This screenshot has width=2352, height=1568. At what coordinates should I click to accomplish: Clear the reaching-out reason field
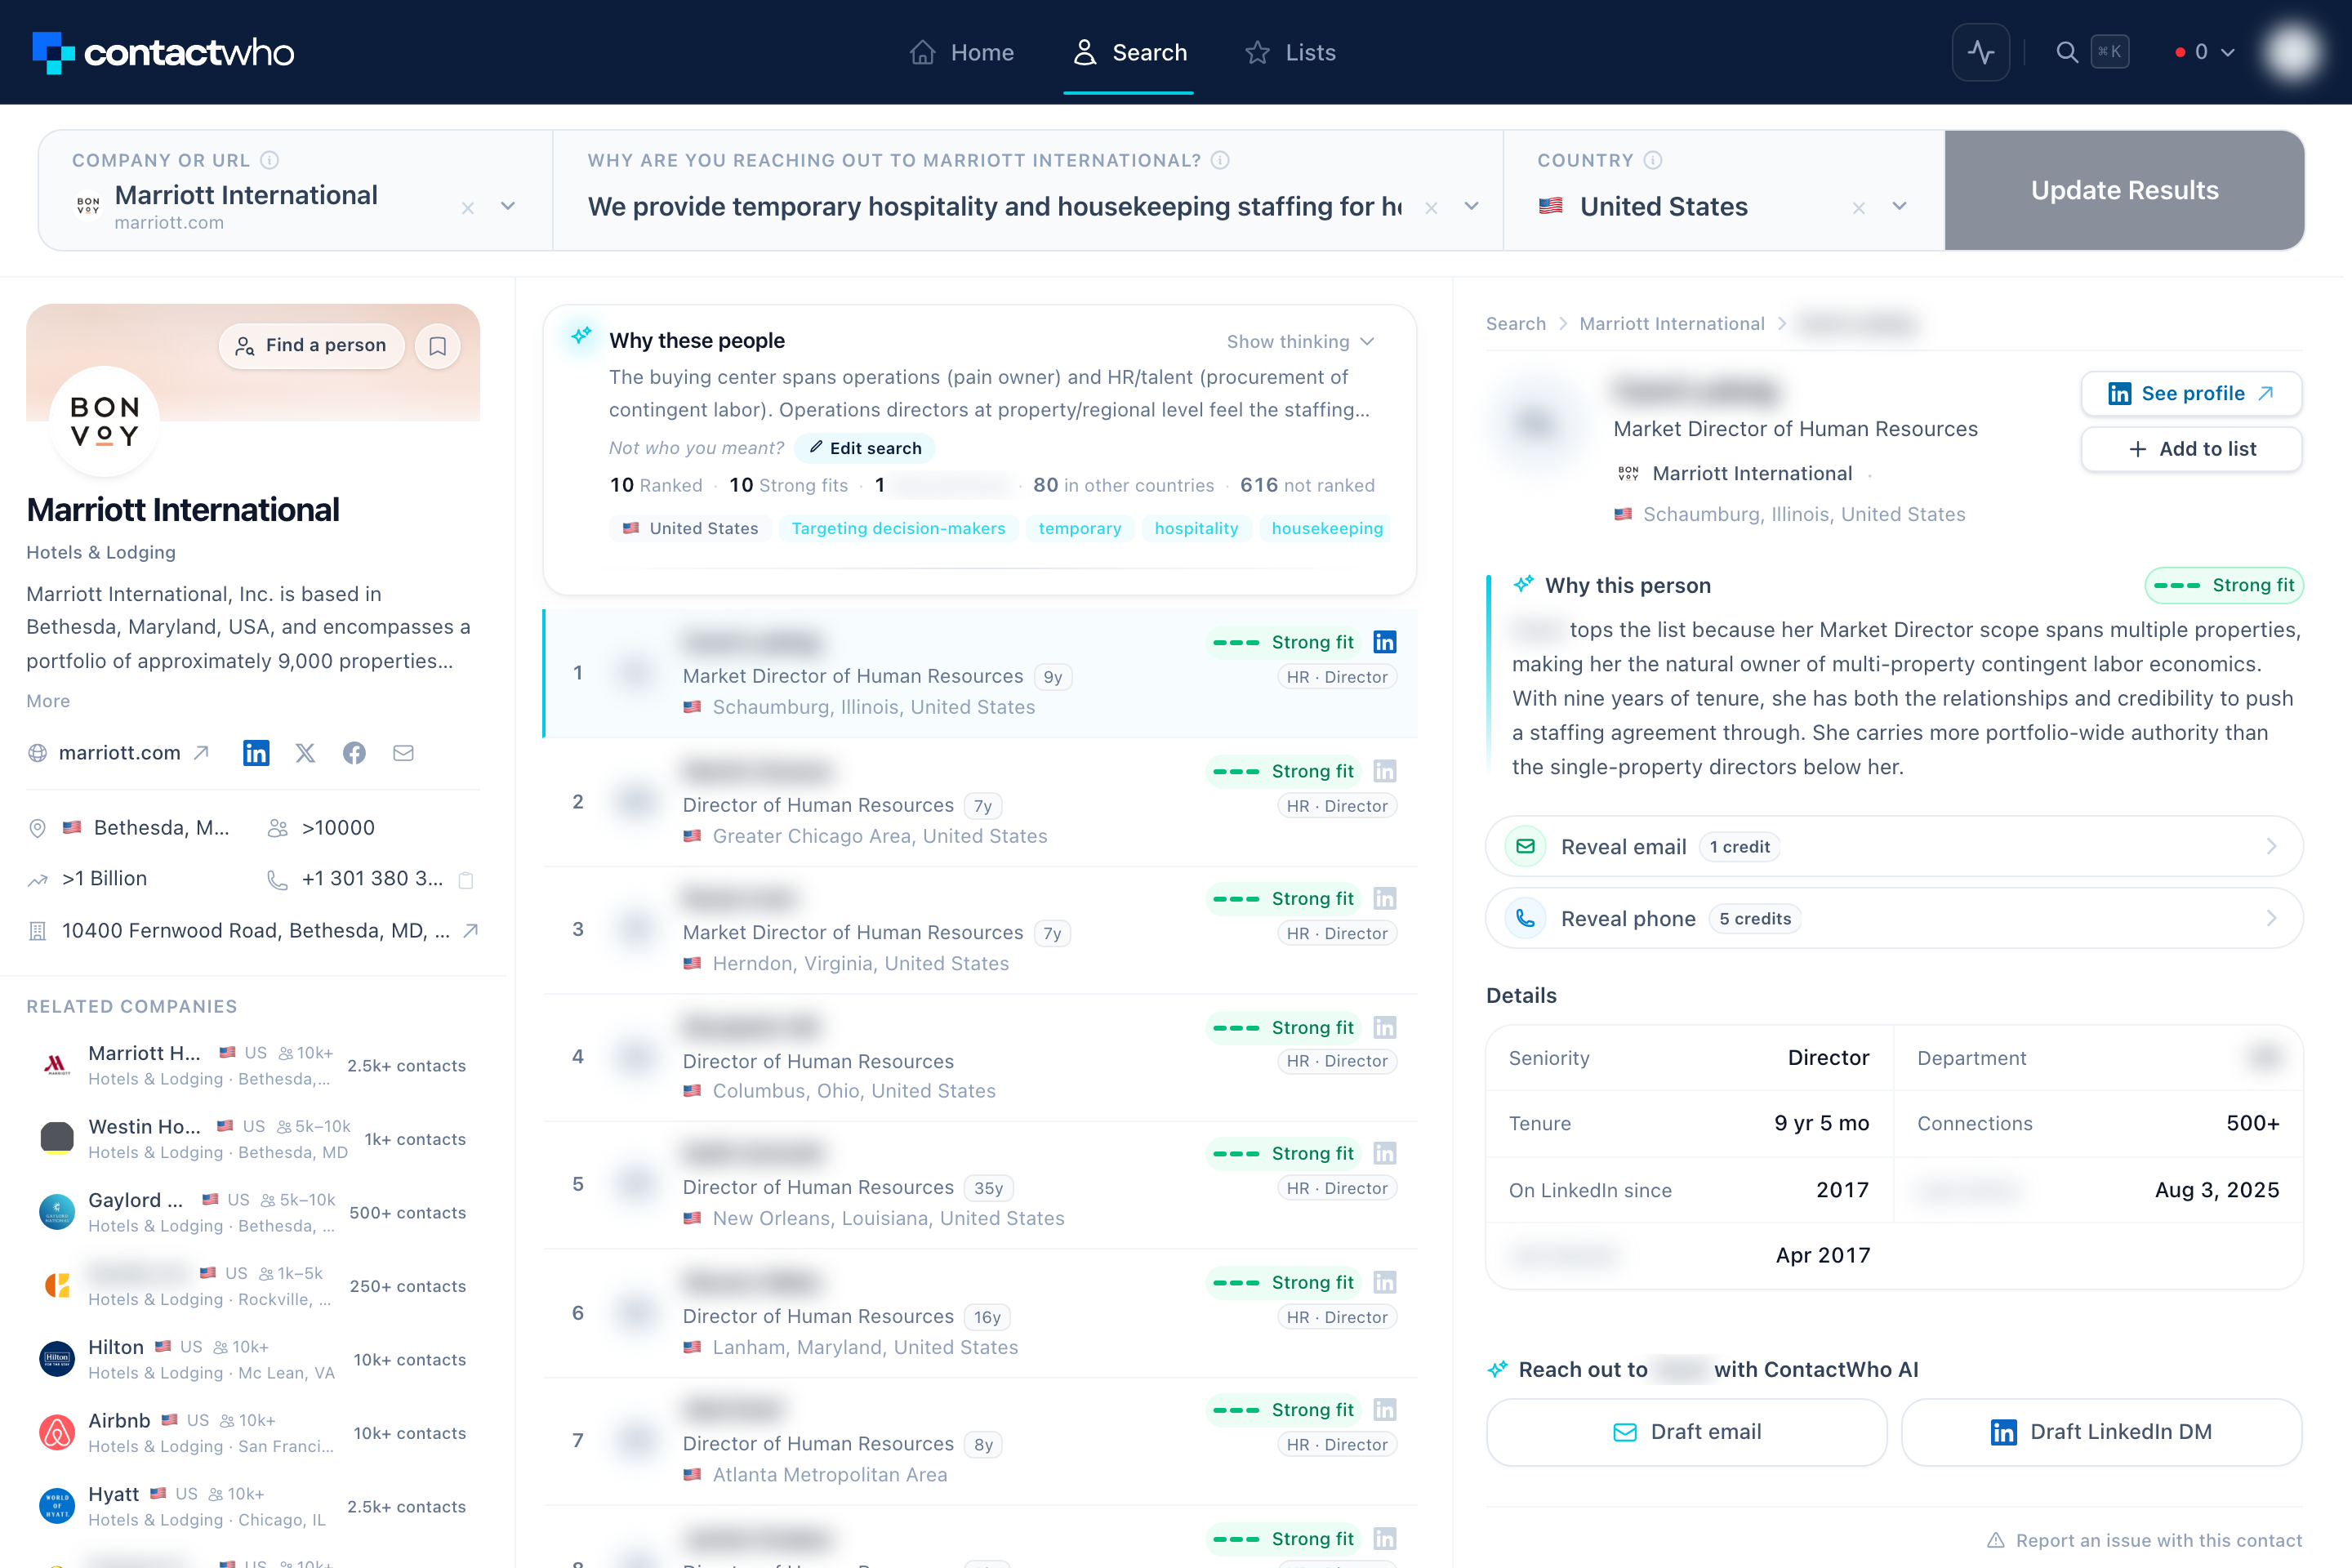coord(1431,208)
